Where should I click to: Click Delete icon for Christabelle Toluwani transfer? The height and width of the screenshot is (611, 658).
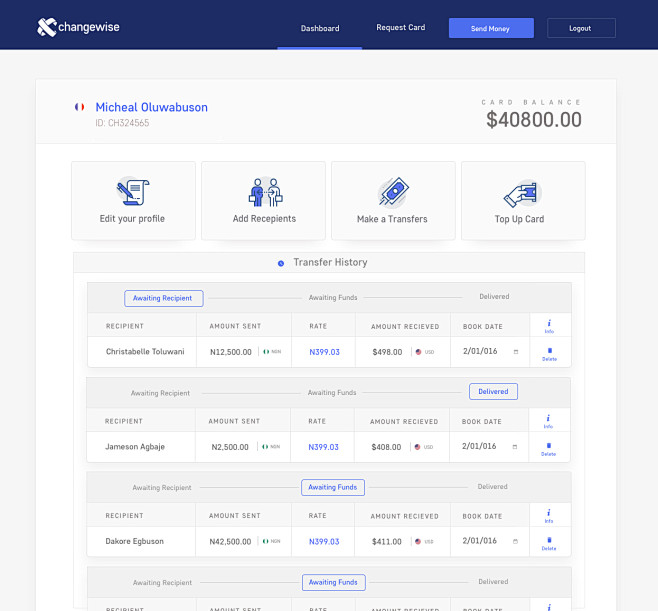(x=549, y=354)
